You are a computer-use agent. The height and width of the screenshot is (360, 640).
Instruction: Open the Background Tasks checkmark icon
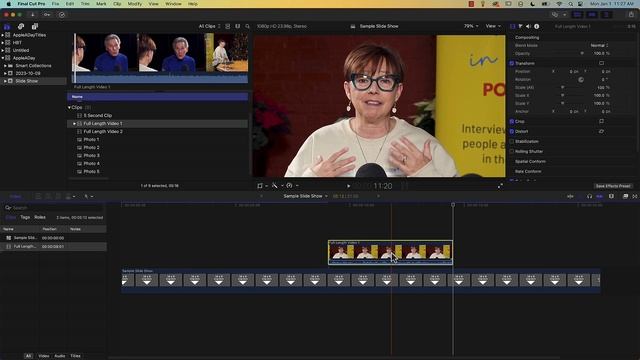[x=62, y=15]
